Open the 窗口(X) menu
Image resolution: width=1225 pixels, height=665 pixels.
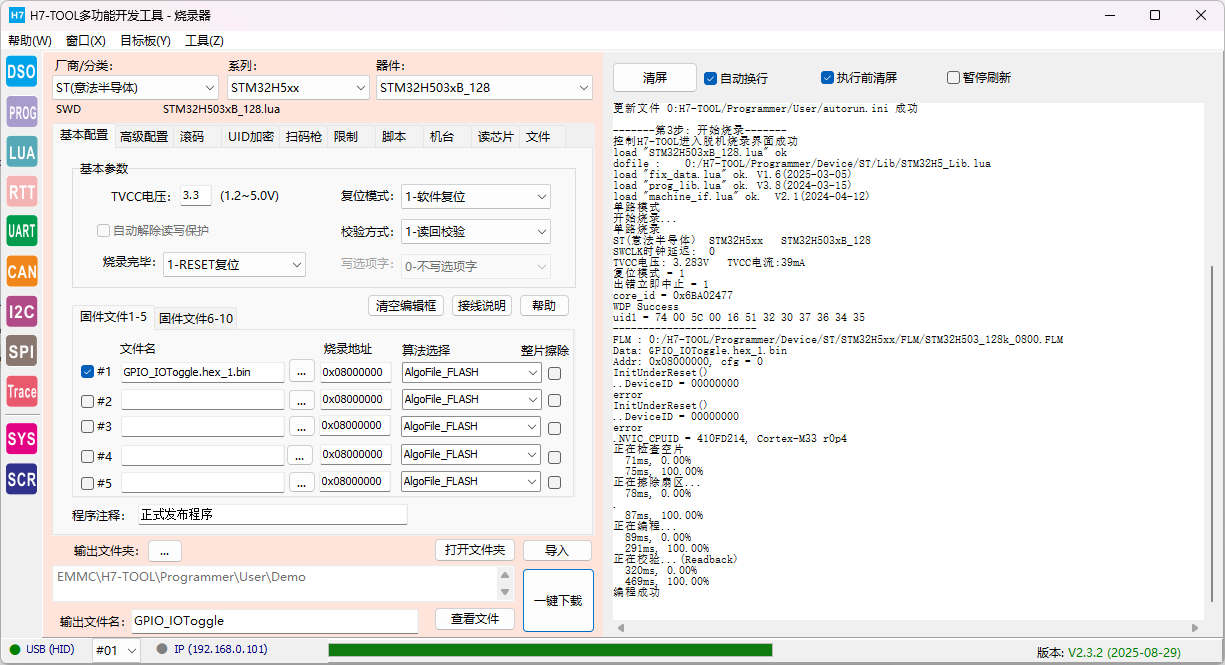(x=86, y=41)
